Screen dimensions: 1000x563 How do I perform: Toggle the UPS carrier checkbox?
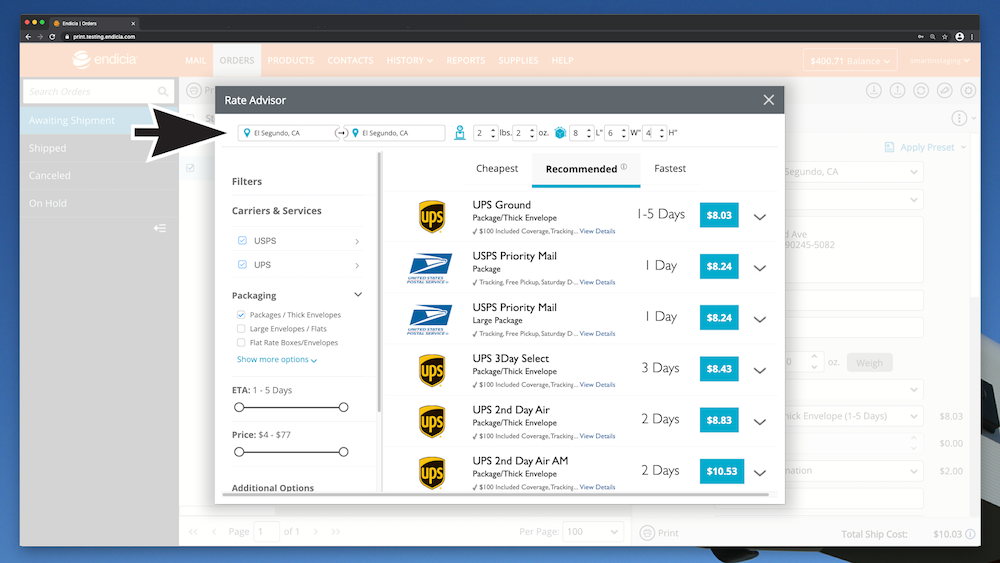(242, 264)
